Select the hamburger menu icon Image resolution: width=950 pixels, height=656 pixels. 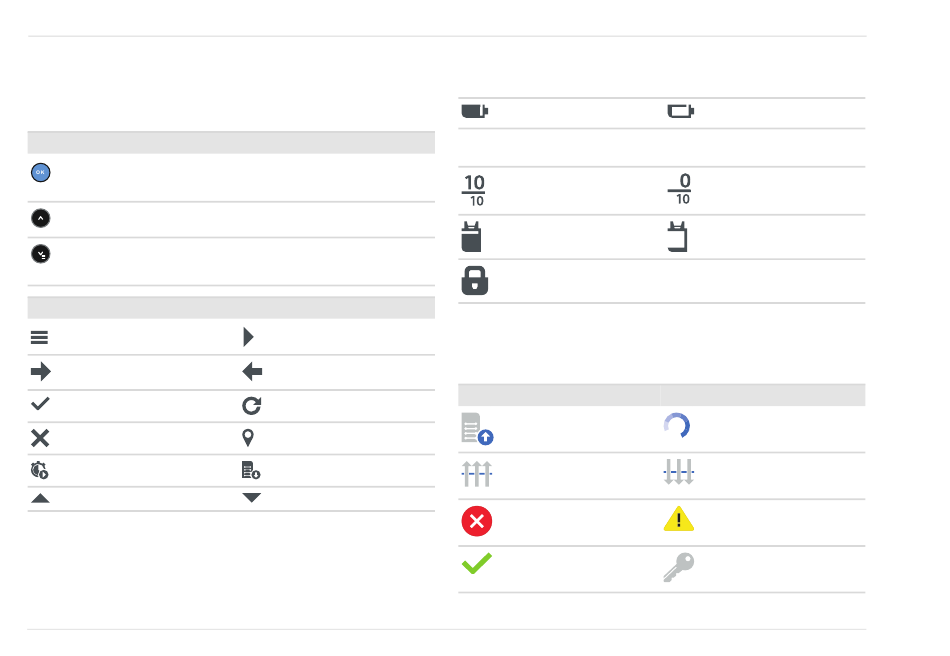(x=39, y=337)
